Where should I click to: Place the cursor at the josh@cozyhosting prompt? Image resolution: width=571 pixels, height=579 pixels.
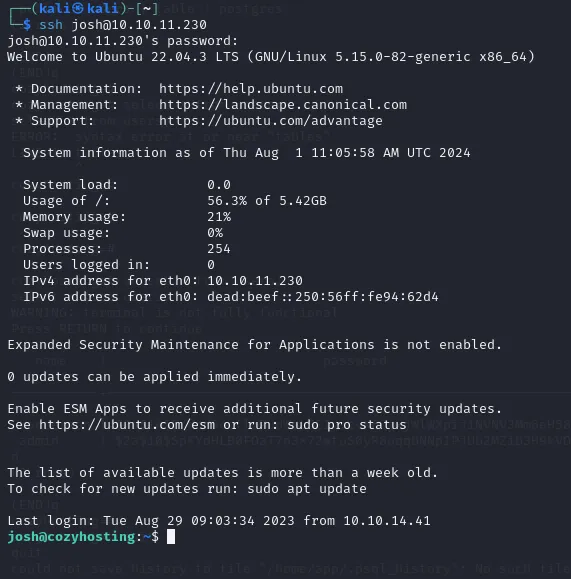pyautogui.click(x=83, y=537)
